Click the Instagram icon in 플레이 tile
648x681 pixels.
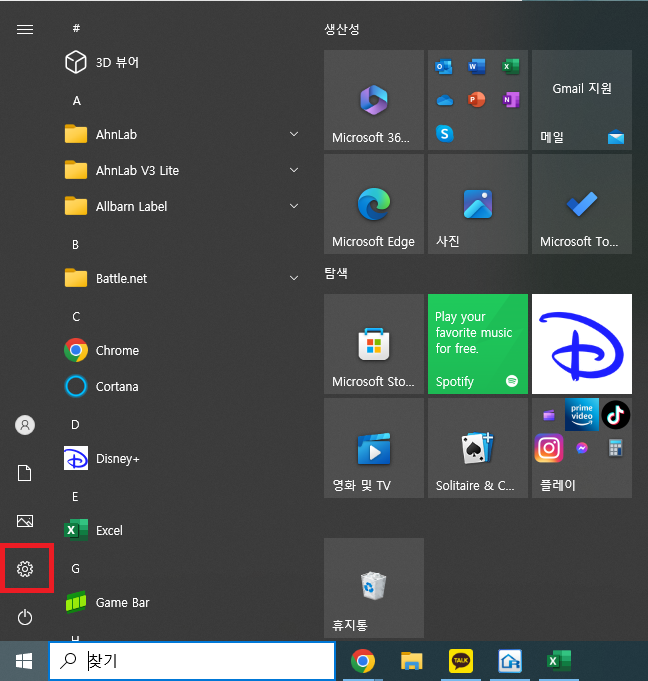click(x=549, y=448)
